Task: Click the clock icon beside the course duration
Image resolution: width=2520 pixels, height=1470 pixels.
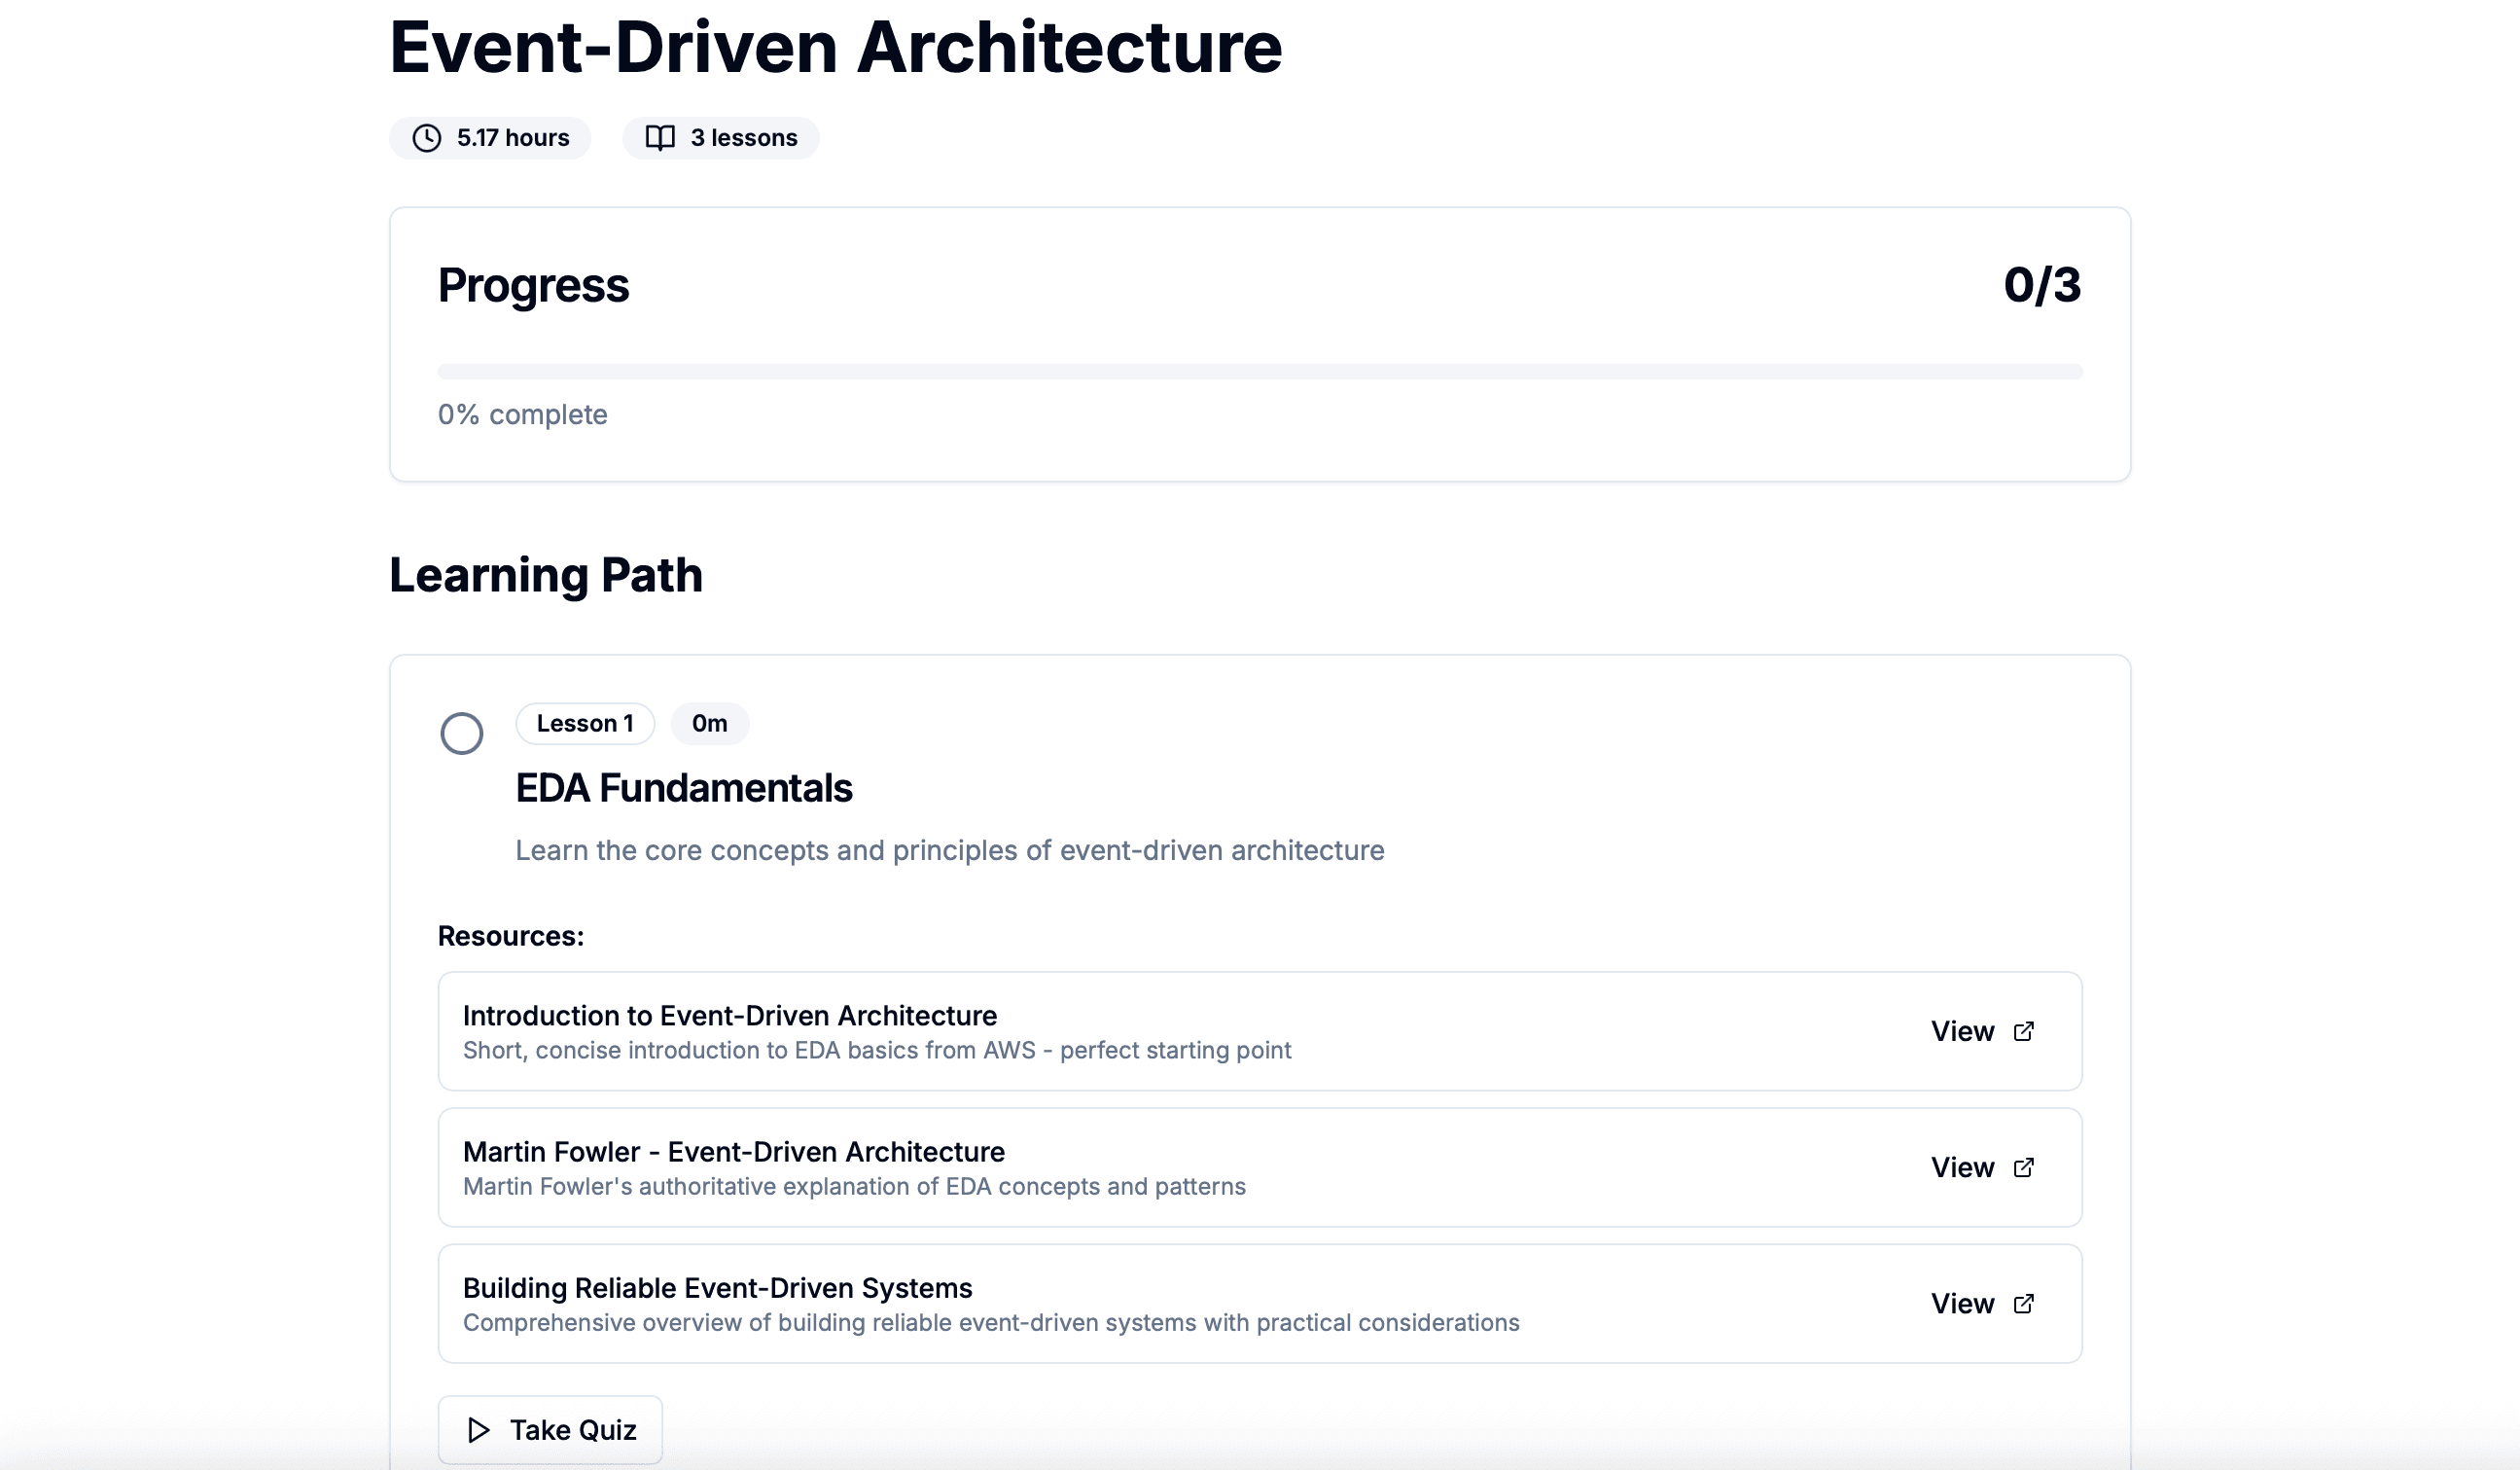Action: click(427, 138)
